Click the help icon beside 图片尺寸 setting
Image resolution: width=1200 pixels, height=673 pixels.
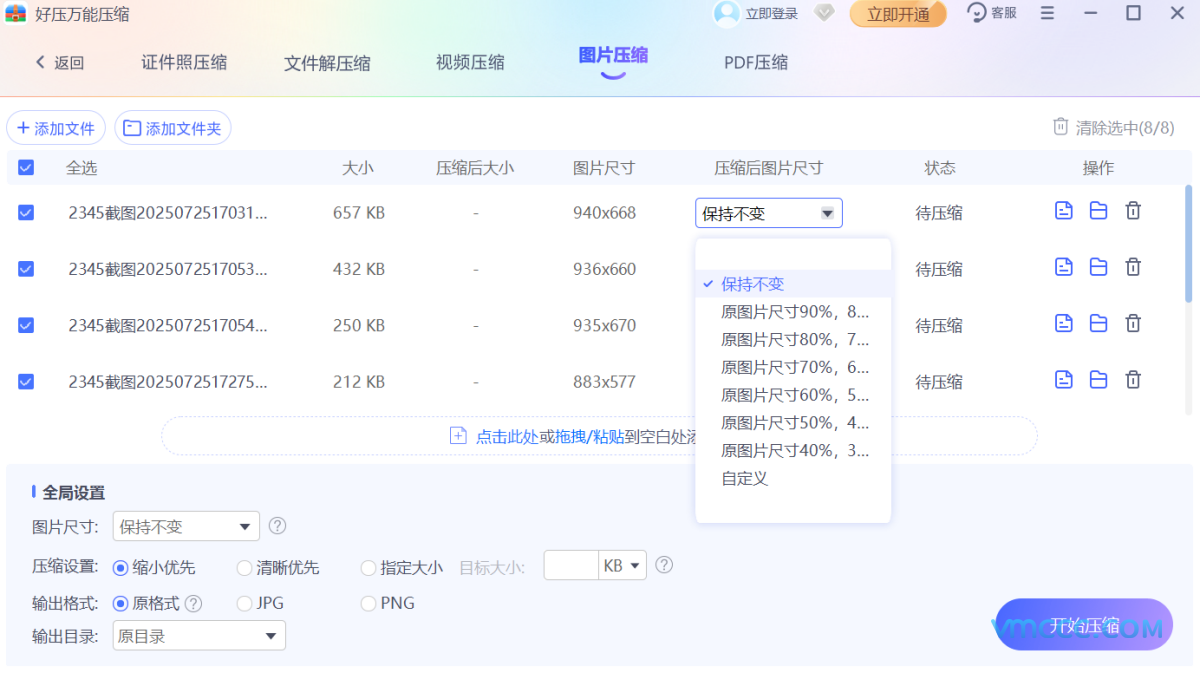coord(278,526)
